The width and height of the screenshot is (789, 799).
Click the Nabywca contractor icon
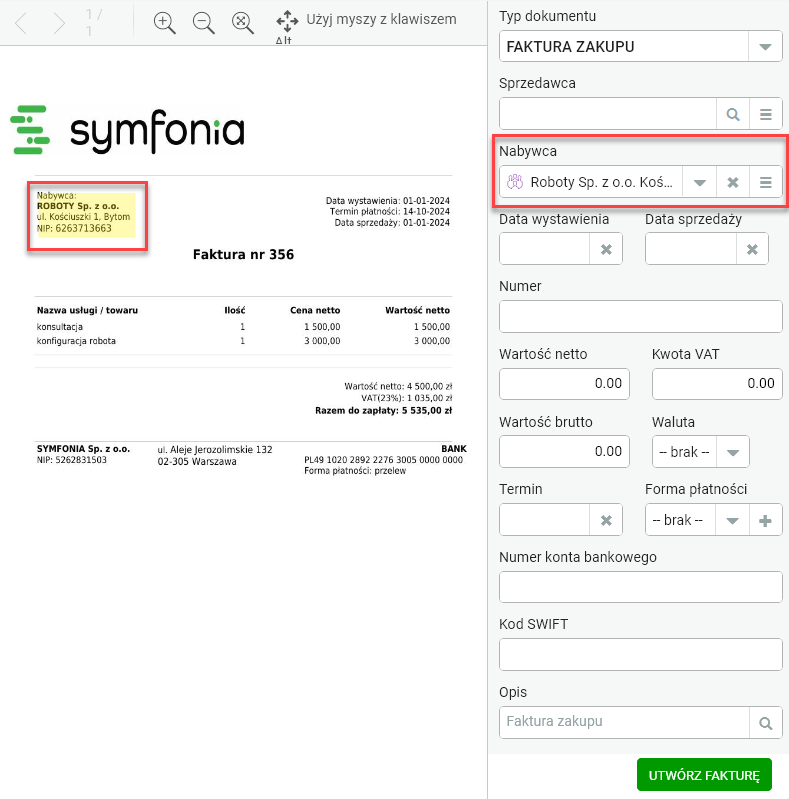coord(515,182)
